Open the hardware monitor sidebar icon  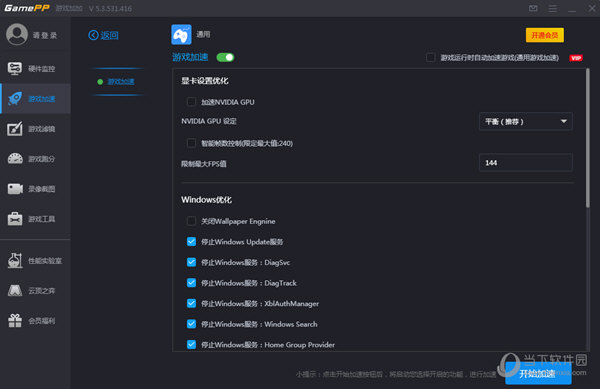tap(15, 69)
